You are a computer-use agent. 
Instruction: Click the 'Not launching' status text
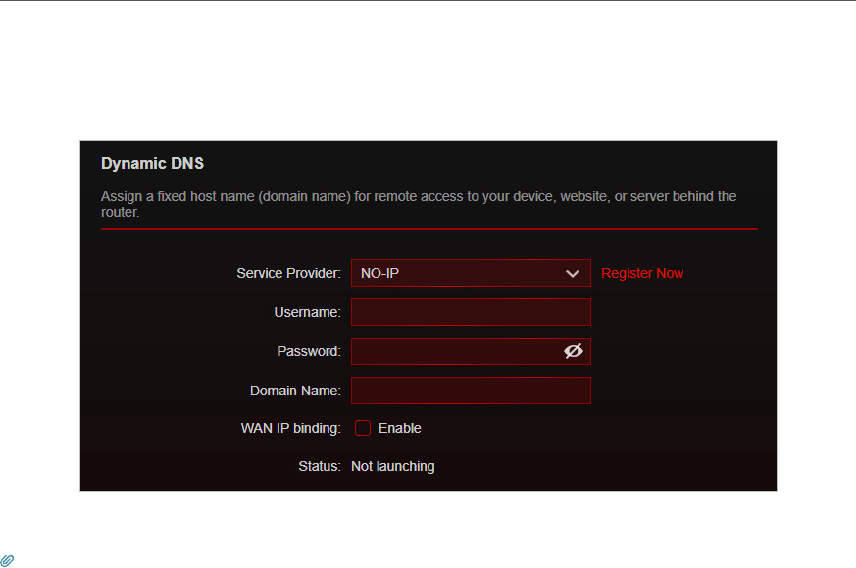click(393, 466)
